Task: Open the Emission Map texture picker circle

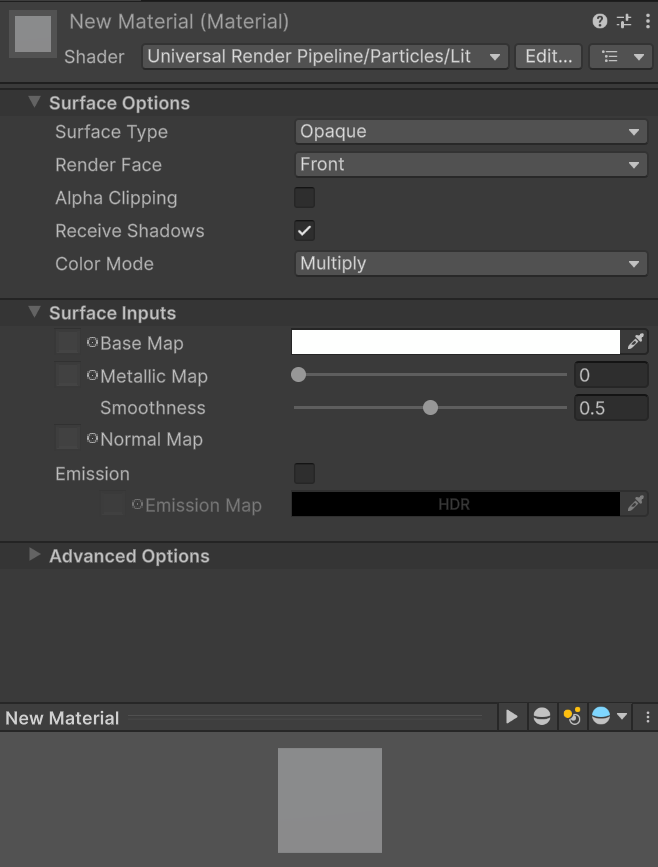Action: coord(137,504)
